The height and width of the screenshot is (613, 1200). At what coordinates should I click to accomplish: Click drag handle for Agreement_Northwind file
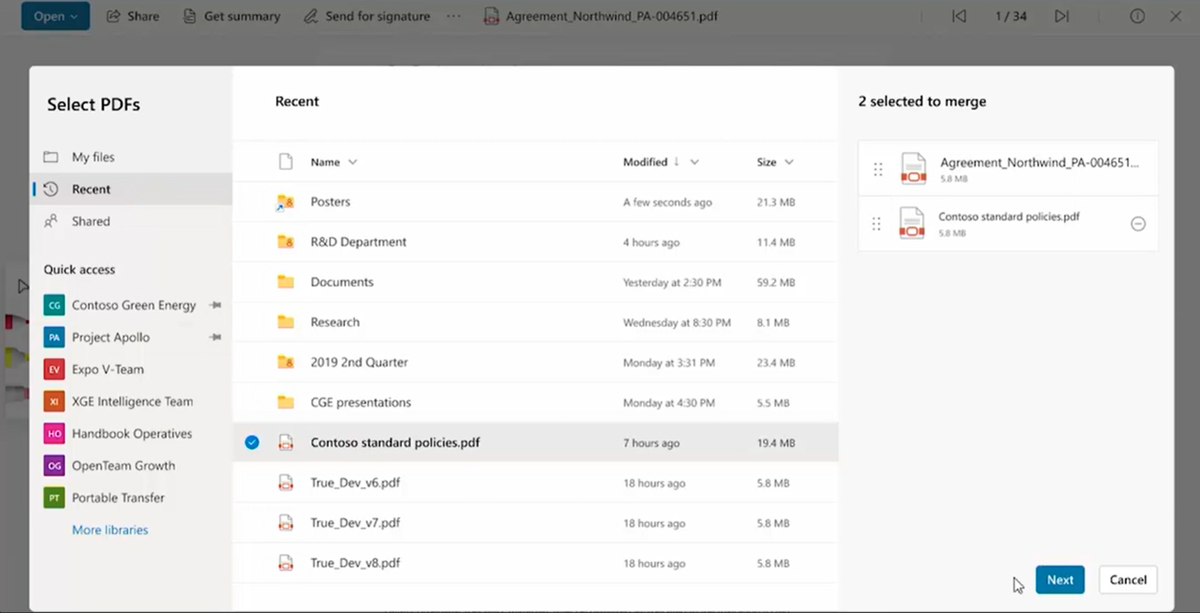pos(878,170)
